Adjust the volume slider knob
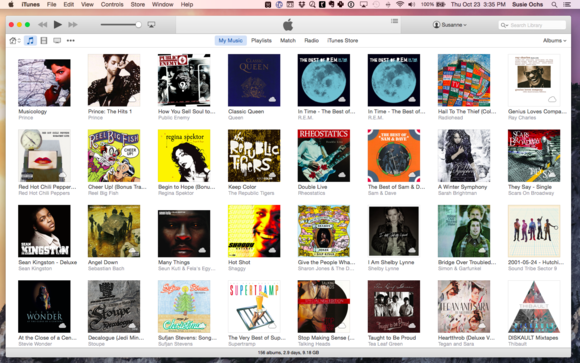 coord(138,25)
